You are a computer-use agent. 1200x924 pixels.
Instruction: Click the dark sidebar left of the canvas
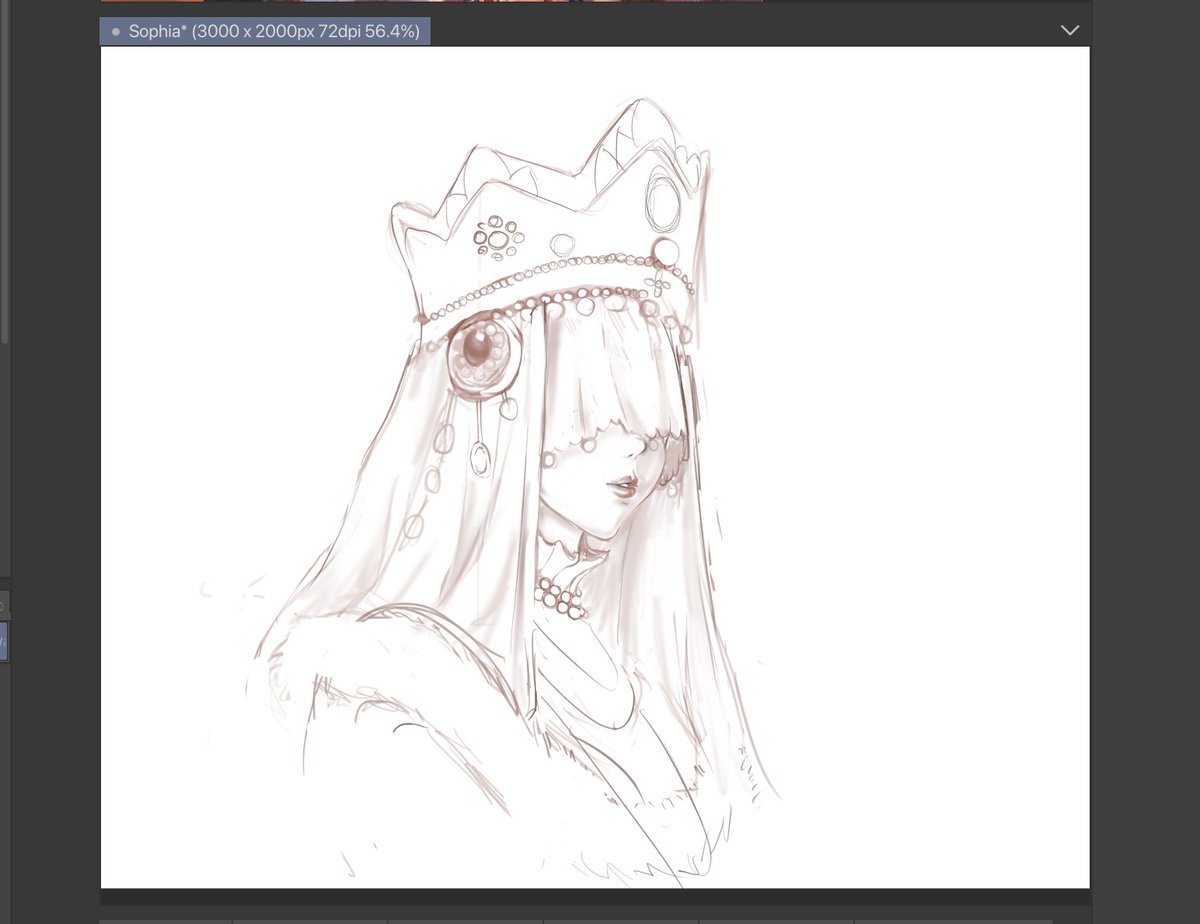[50, 450]
